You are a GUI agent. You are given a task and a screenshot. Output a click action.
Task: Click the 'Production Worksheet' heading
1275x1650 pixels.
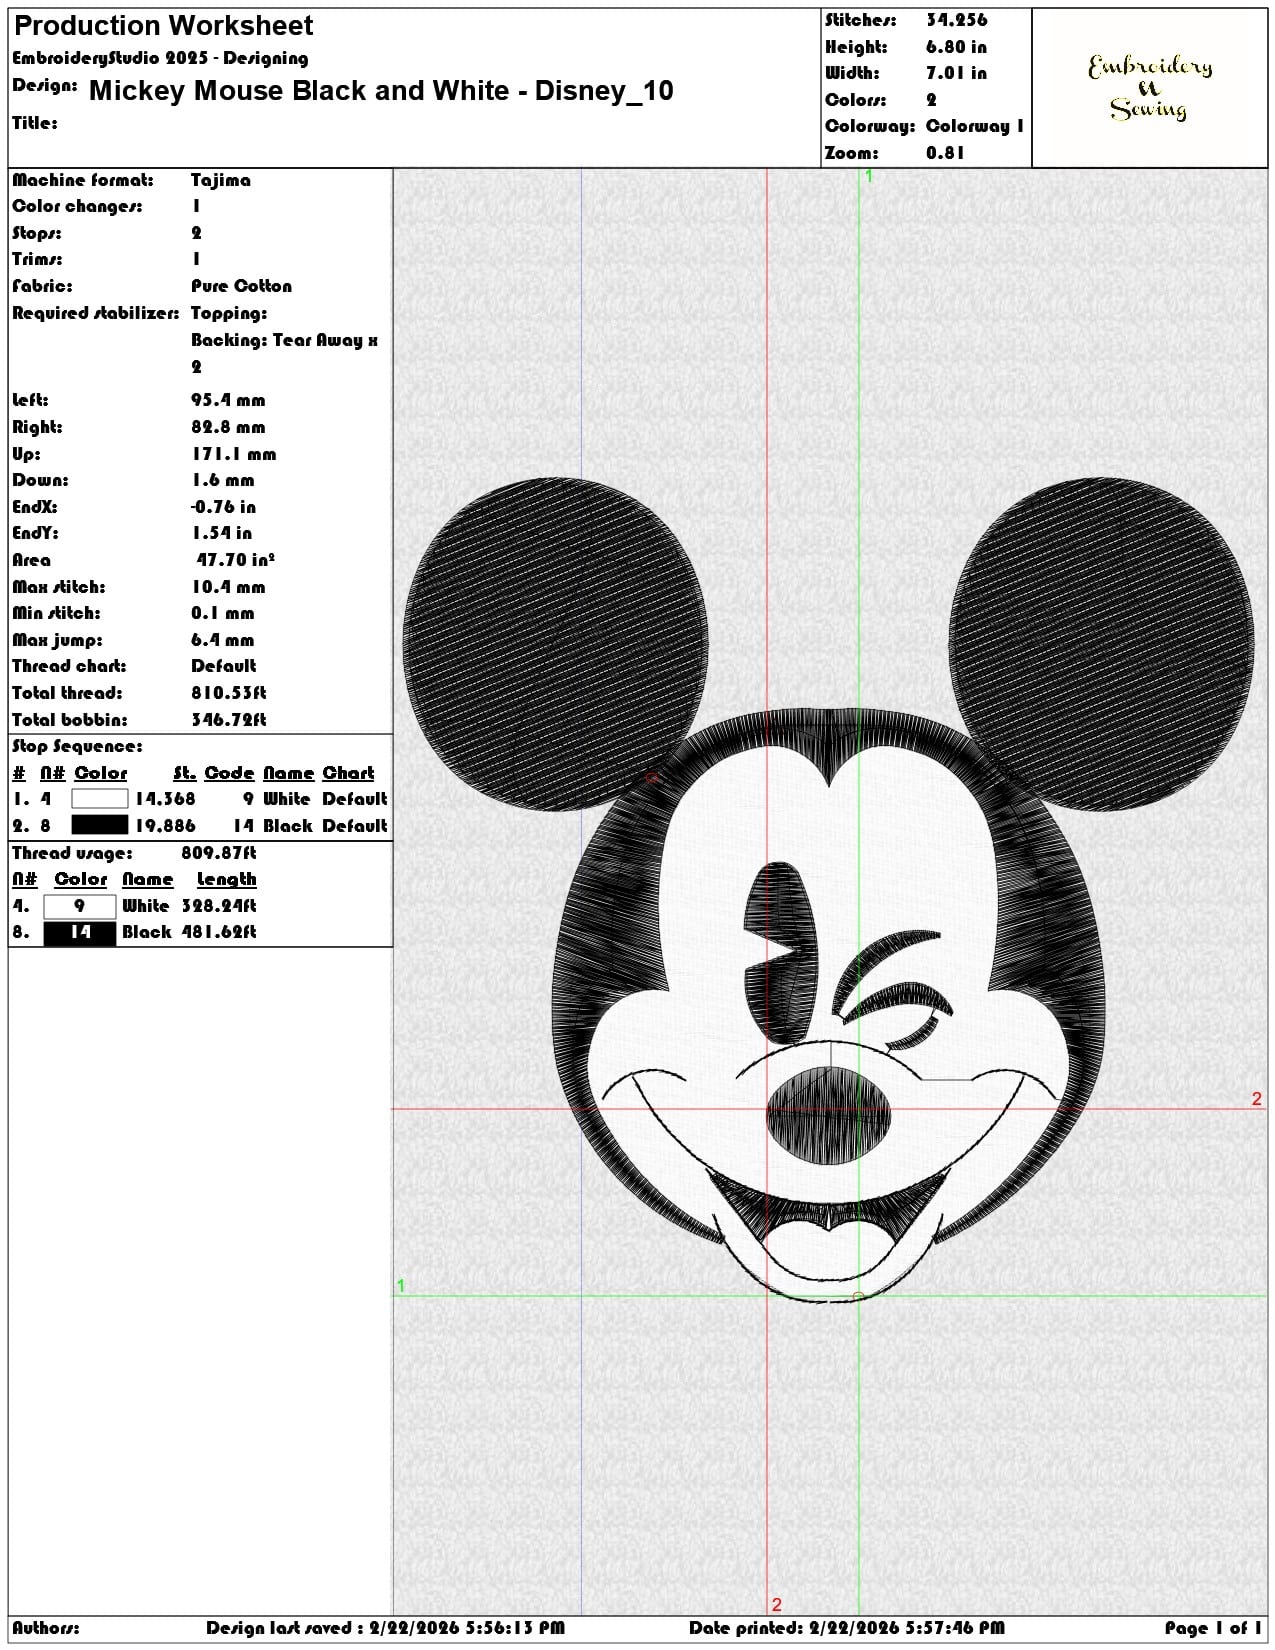(163, 26)
